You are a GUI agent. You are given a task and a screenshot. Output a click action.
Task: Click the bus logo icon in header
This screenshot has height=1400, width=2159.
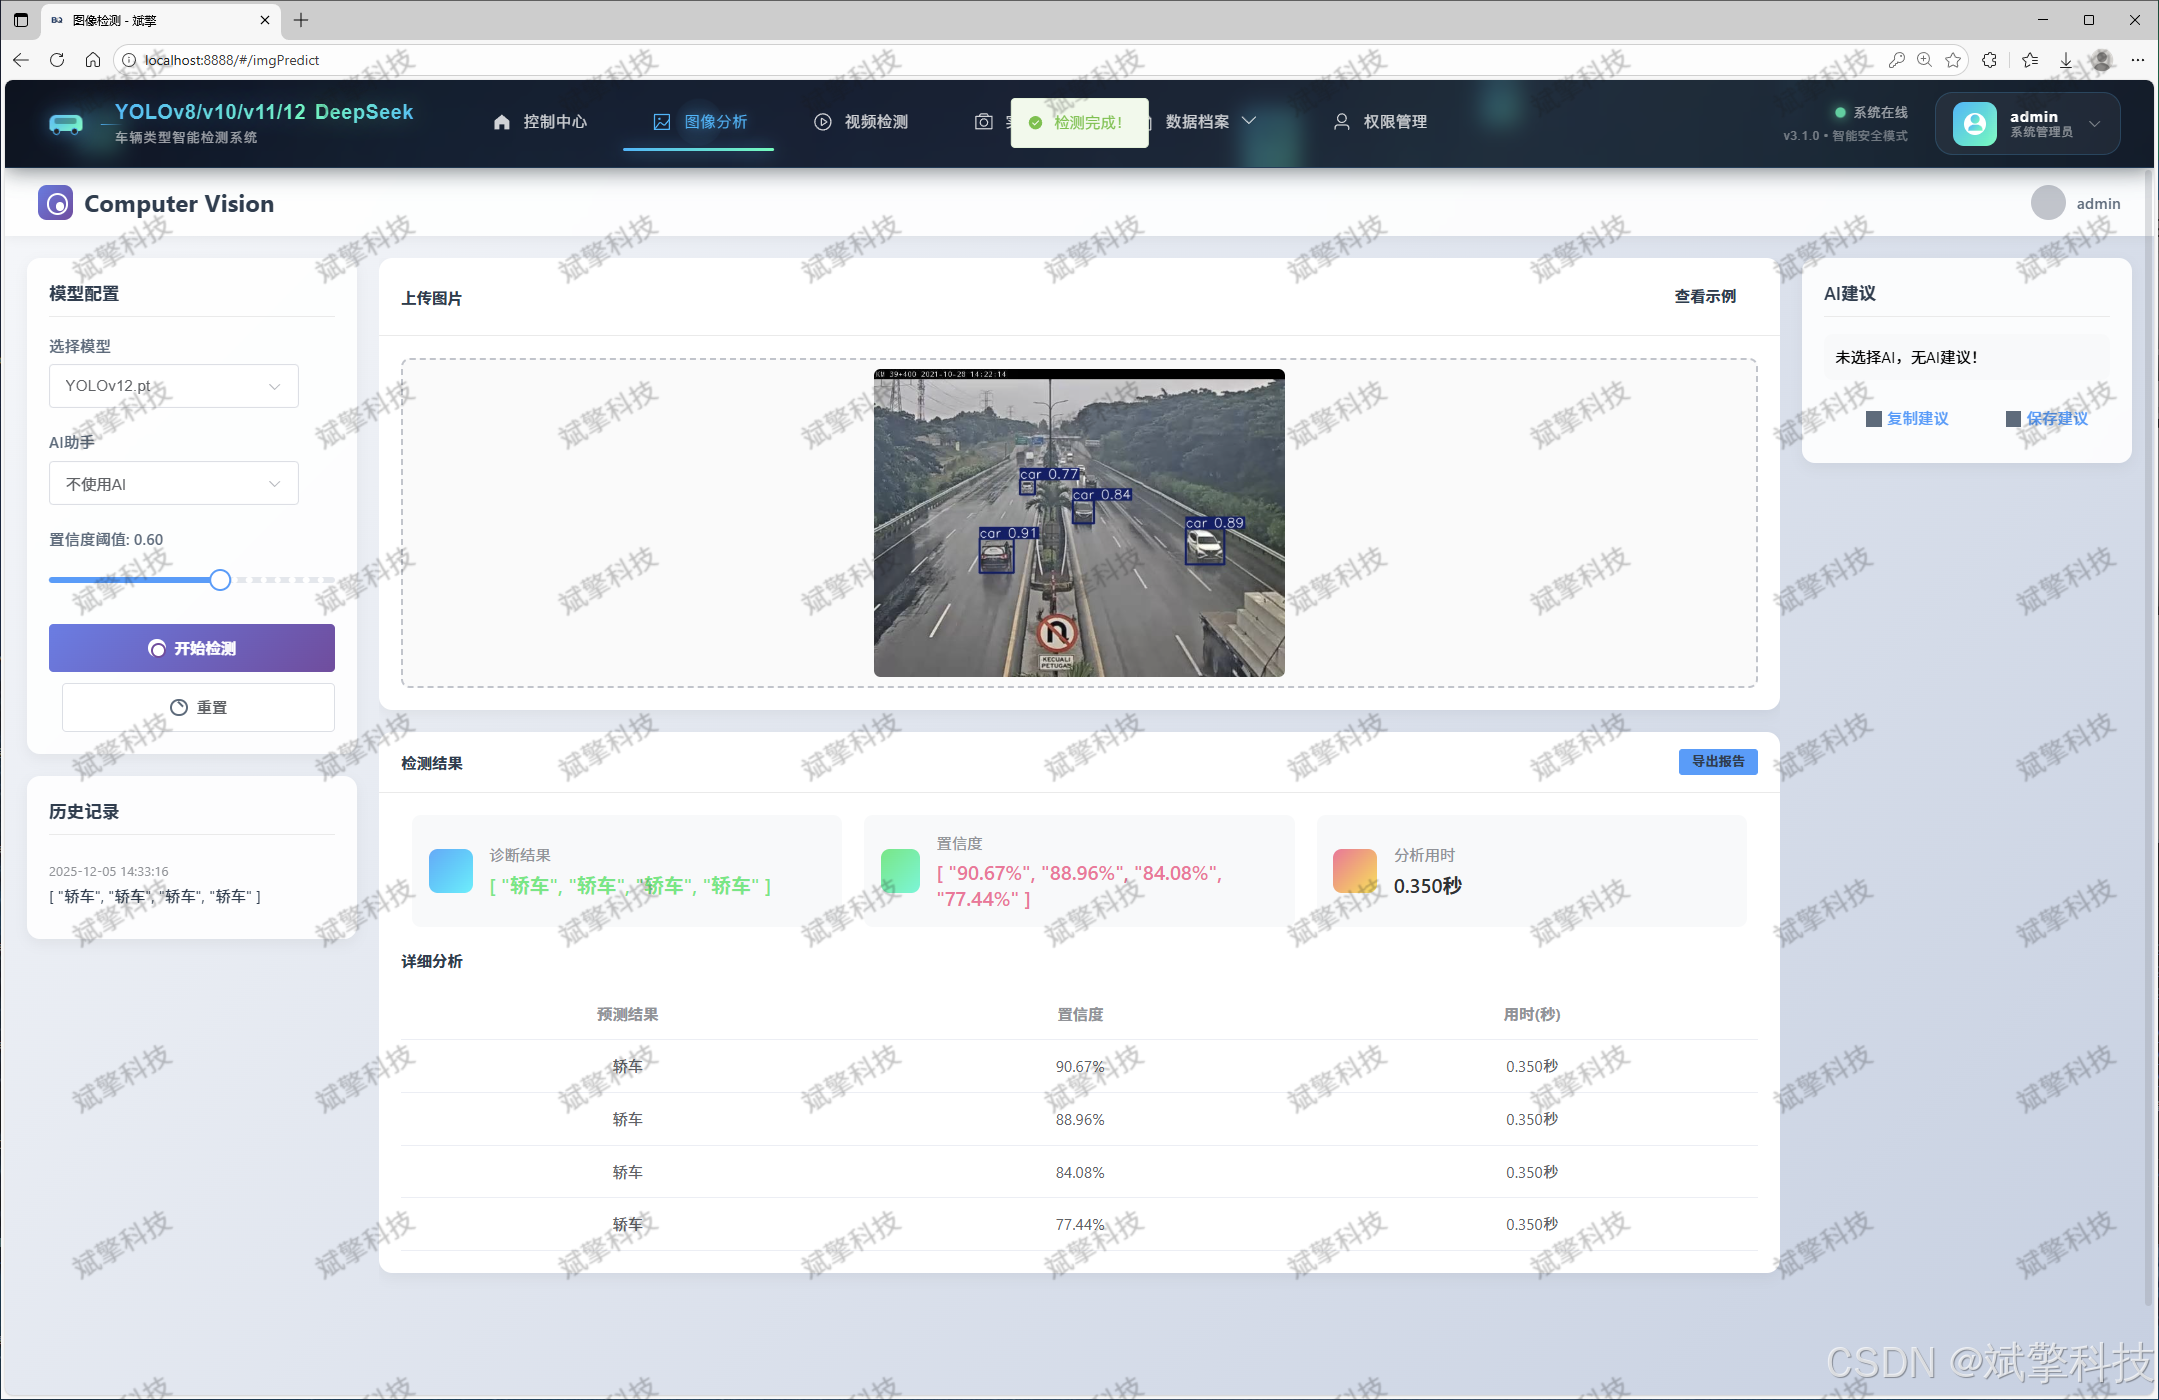(x=66, y=123)
